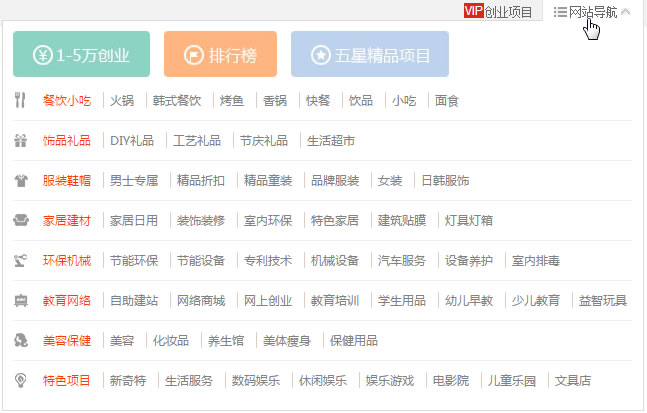Open the 饰品礼品 category heading

coord(67,140)
